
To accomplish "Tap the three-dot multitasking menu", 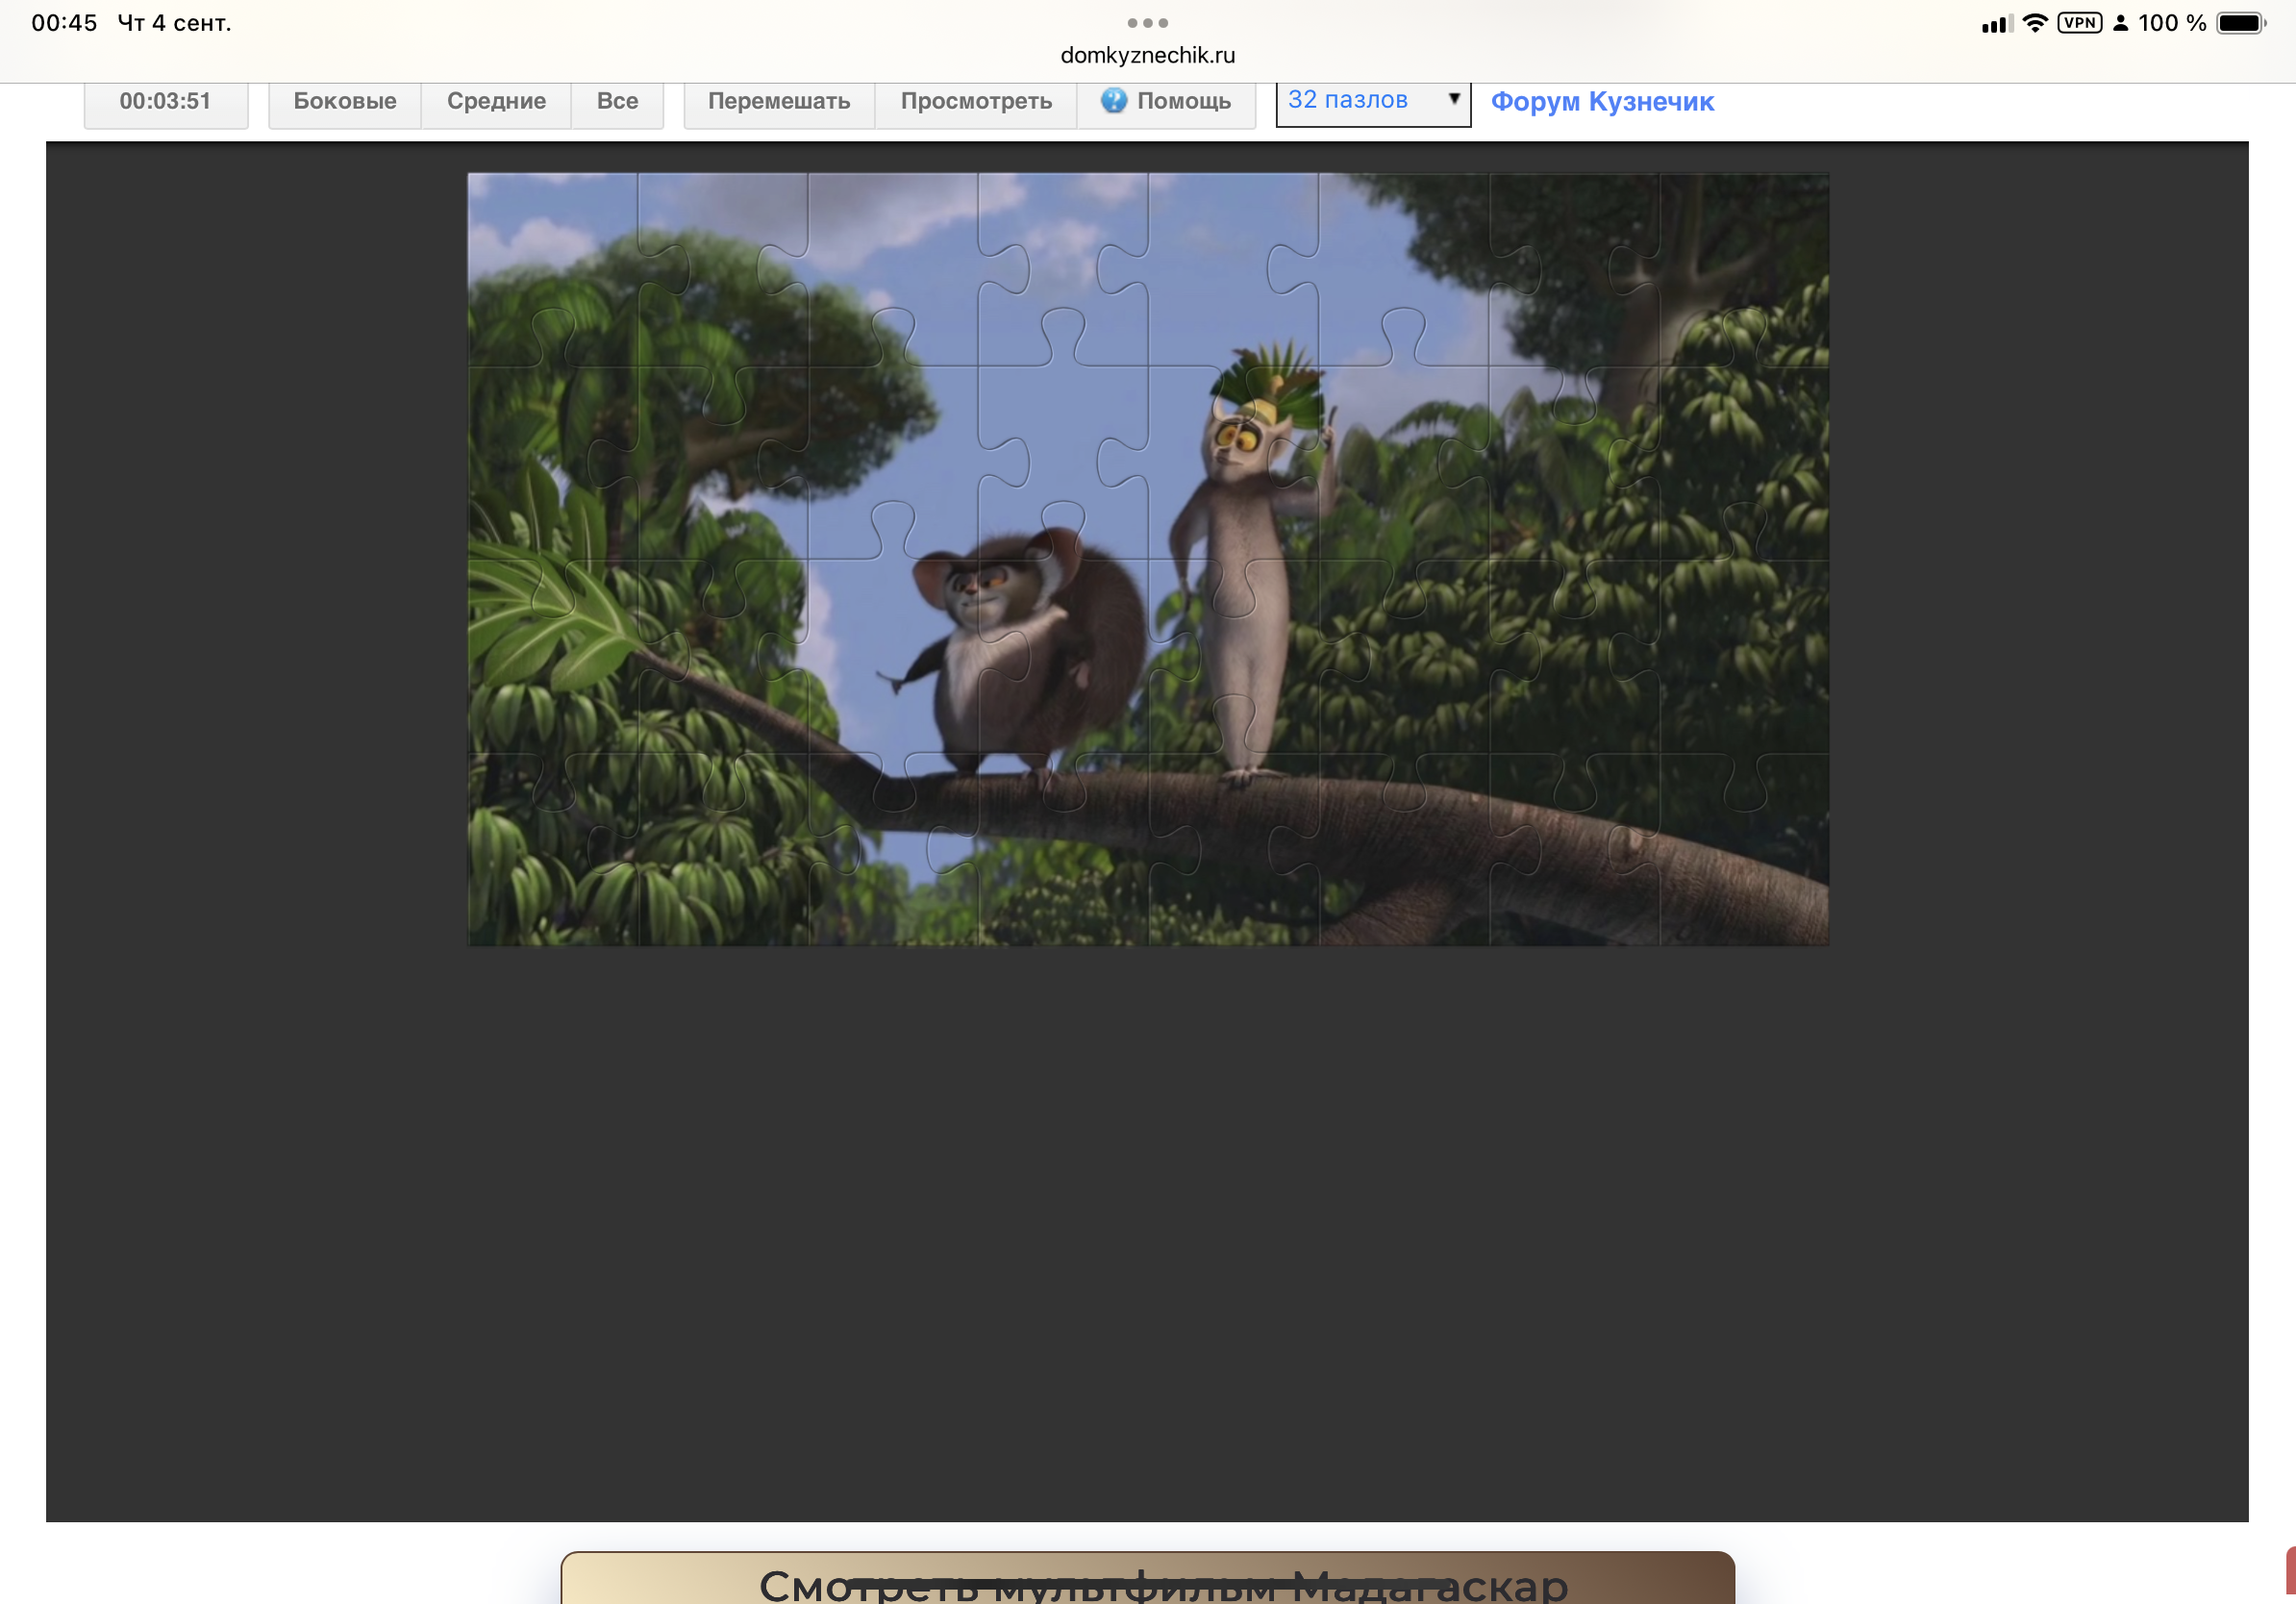I will (x=1148, y=23).
